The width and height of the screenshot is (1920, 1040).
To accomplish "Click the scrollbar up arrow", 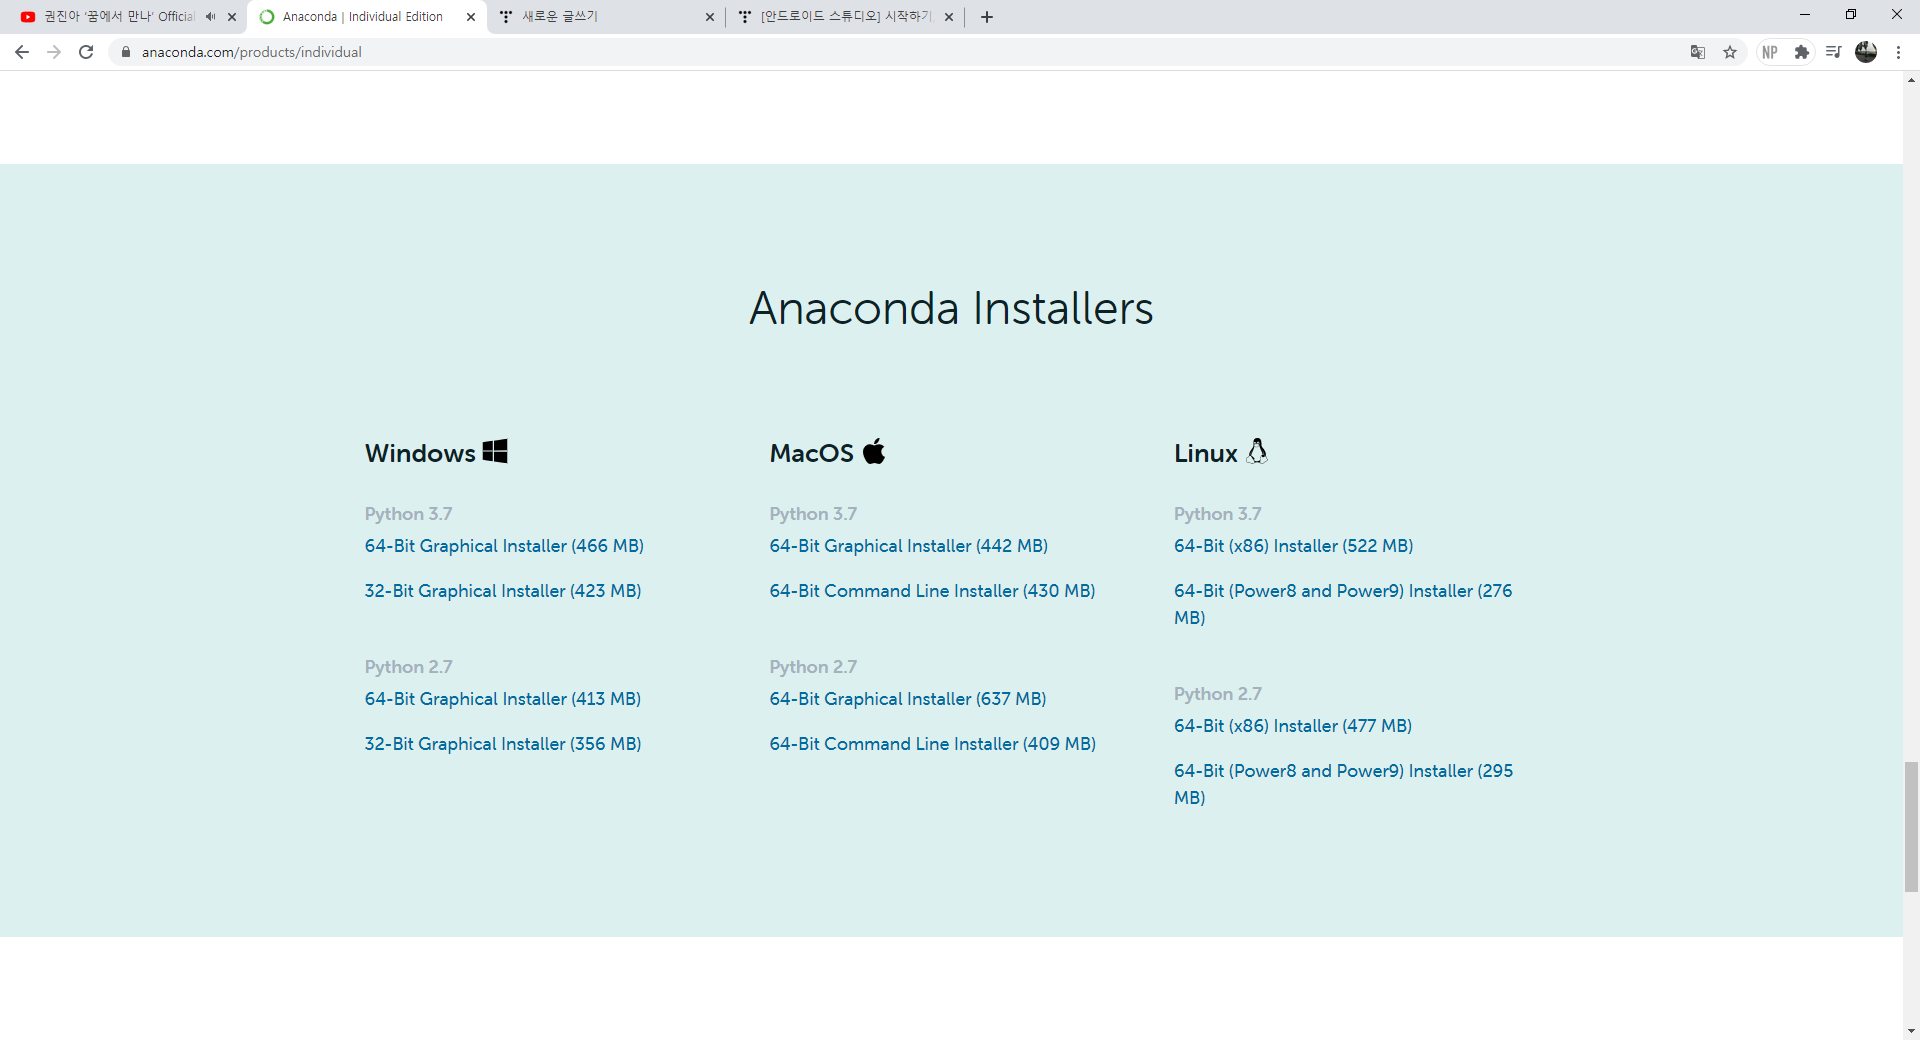I will pyautogui.click(x=1911, y=80).
